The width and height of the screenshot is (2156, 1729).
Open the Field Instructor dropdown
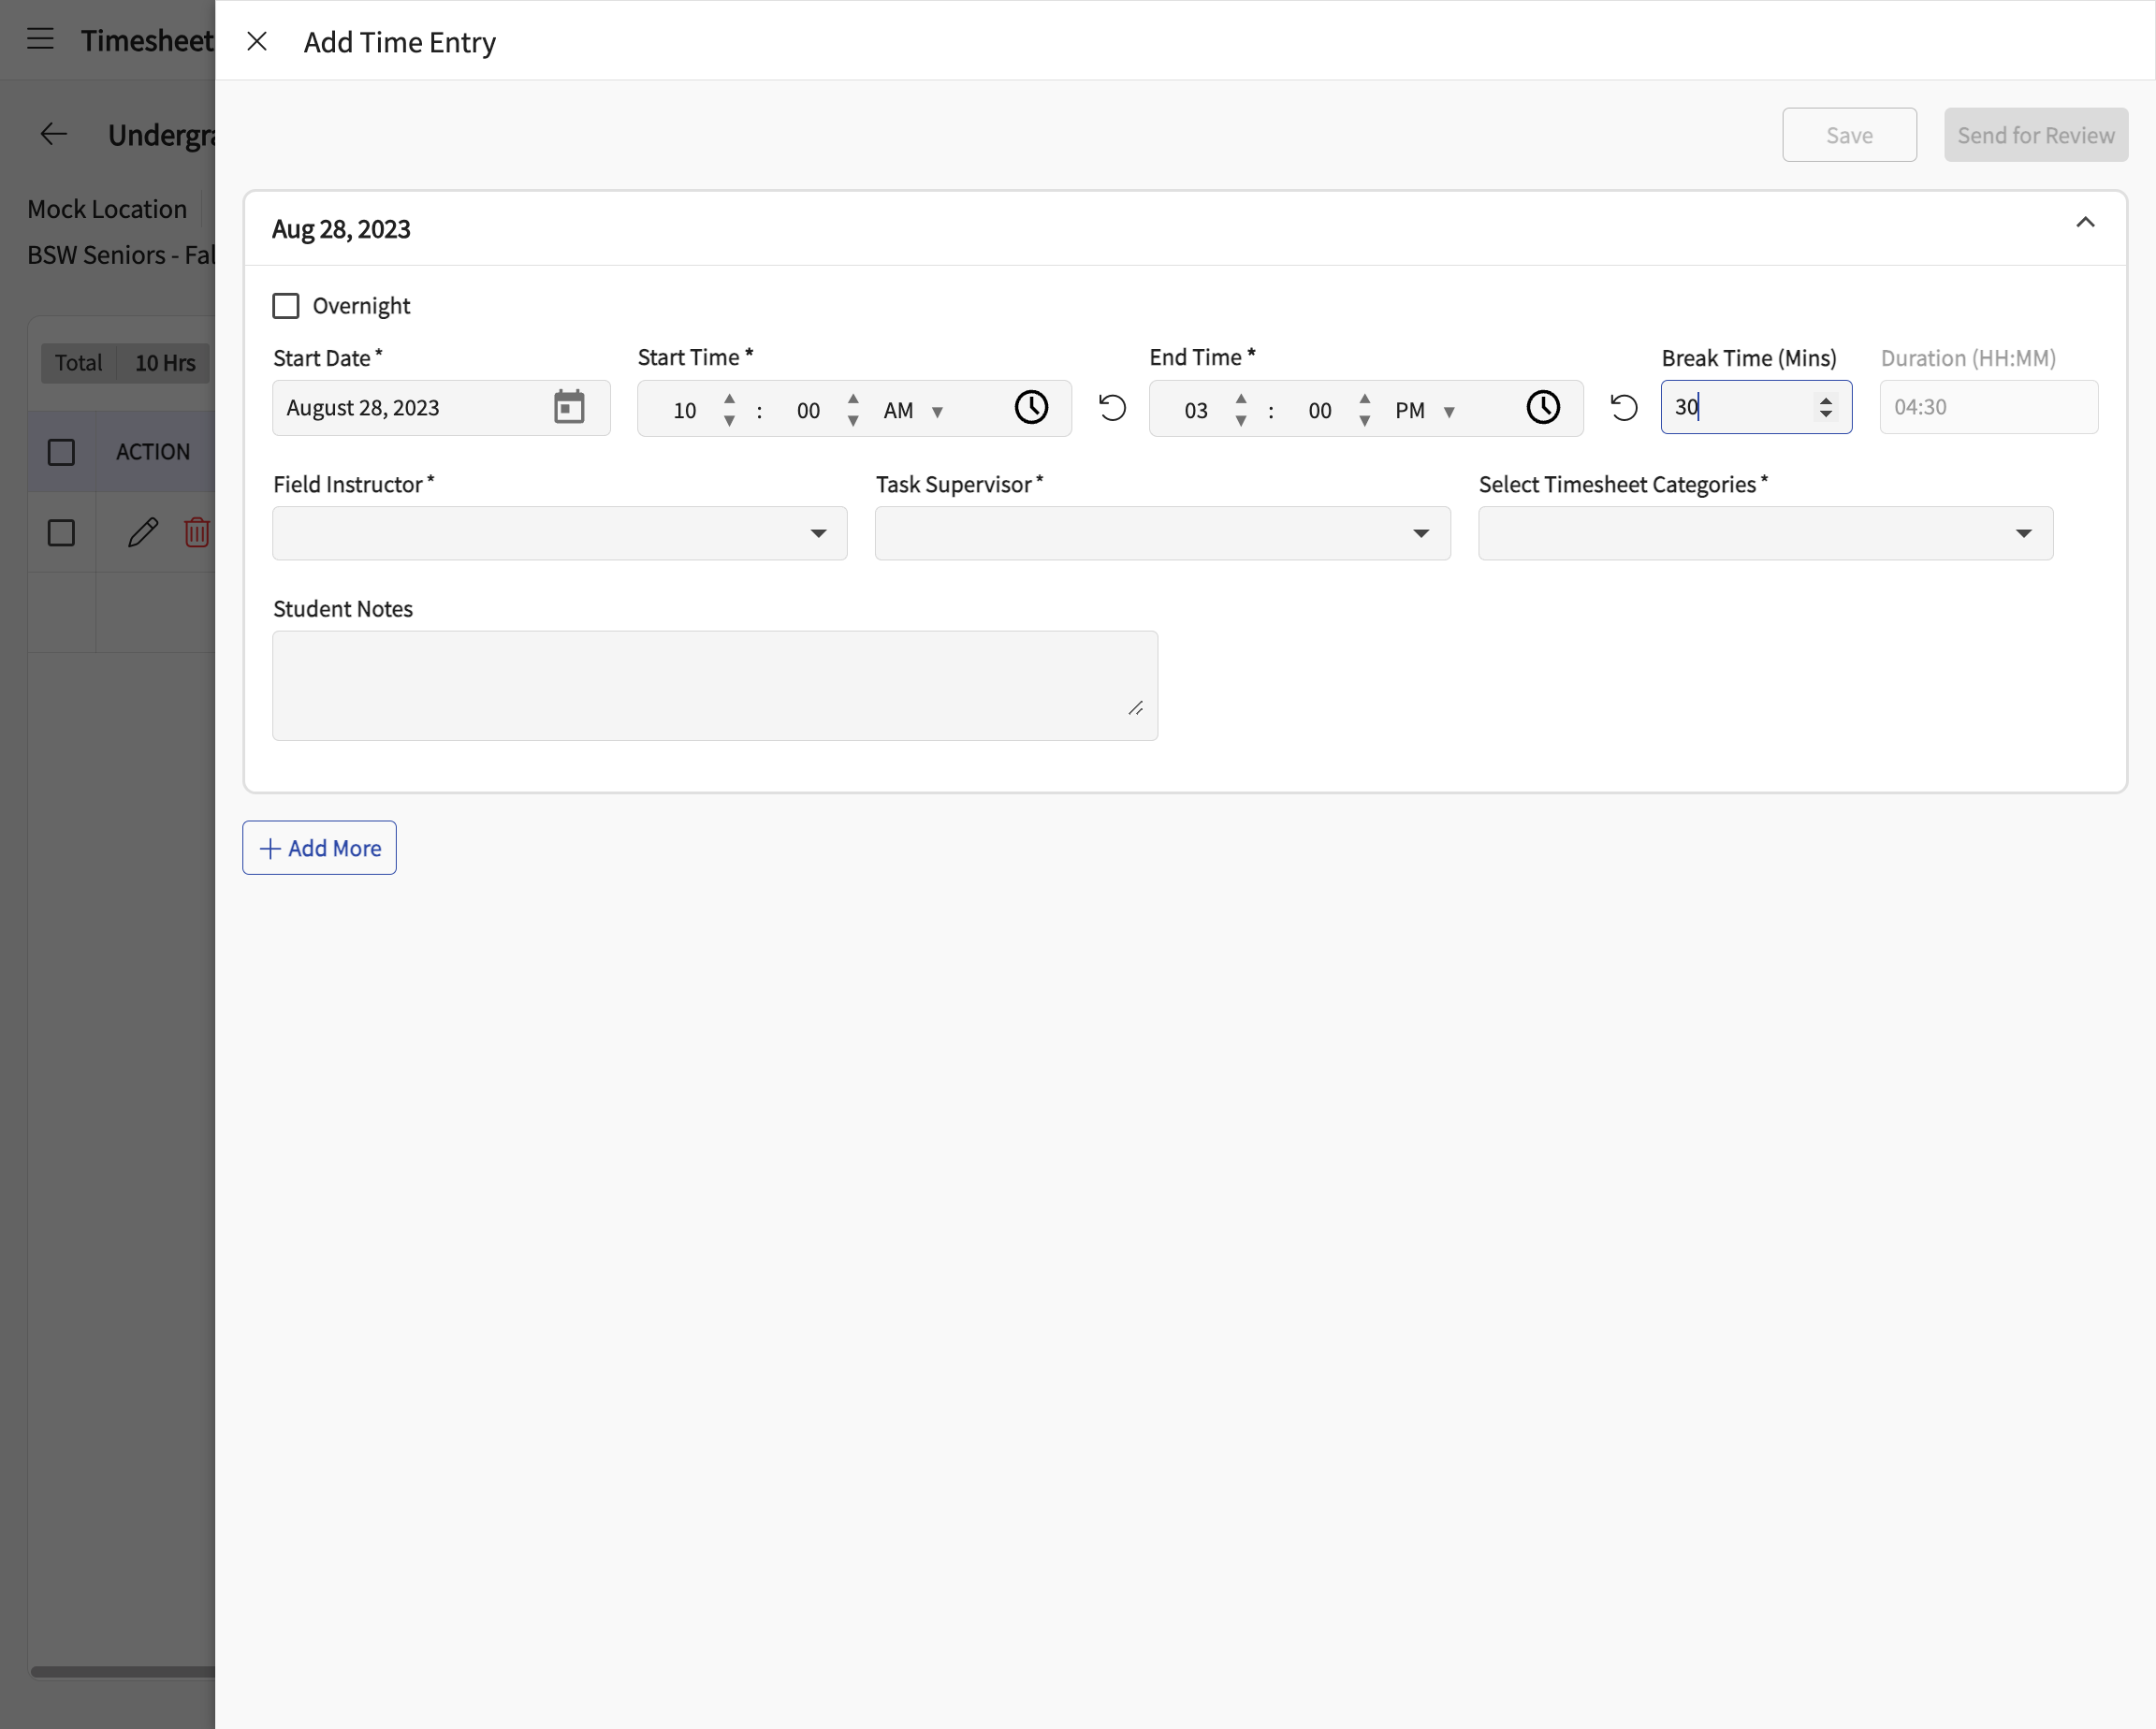click(x=560, y=533)
